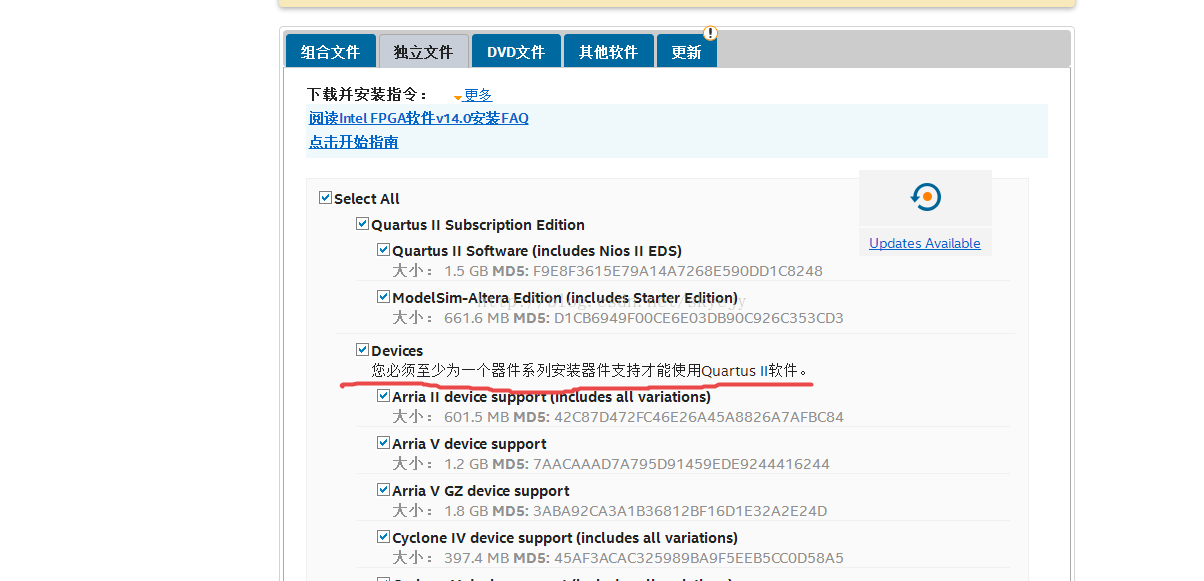This screenshot has width=1204, height=581.
Task: Open 阅读Intel FPGA软件v14.0安装FAQ link
Action: pos(419,118)
